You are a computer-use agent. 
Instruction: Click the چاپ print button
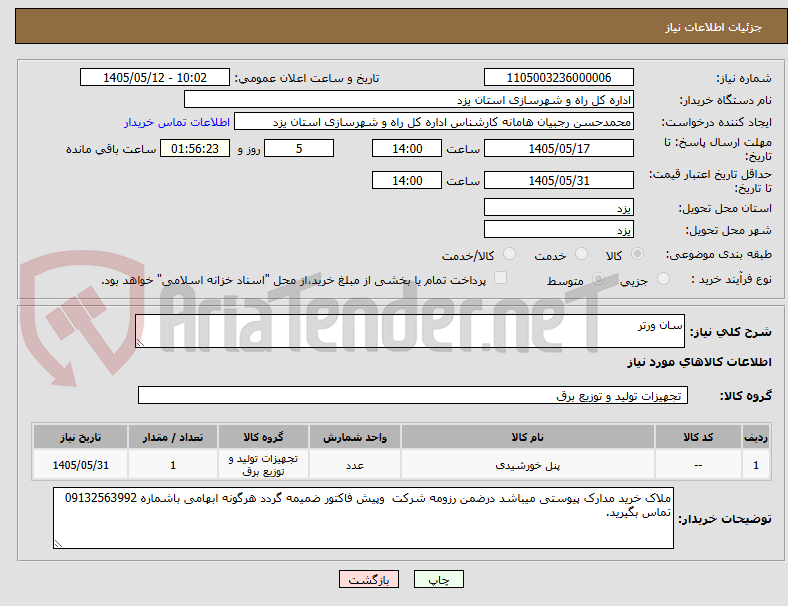click(439, 579)
